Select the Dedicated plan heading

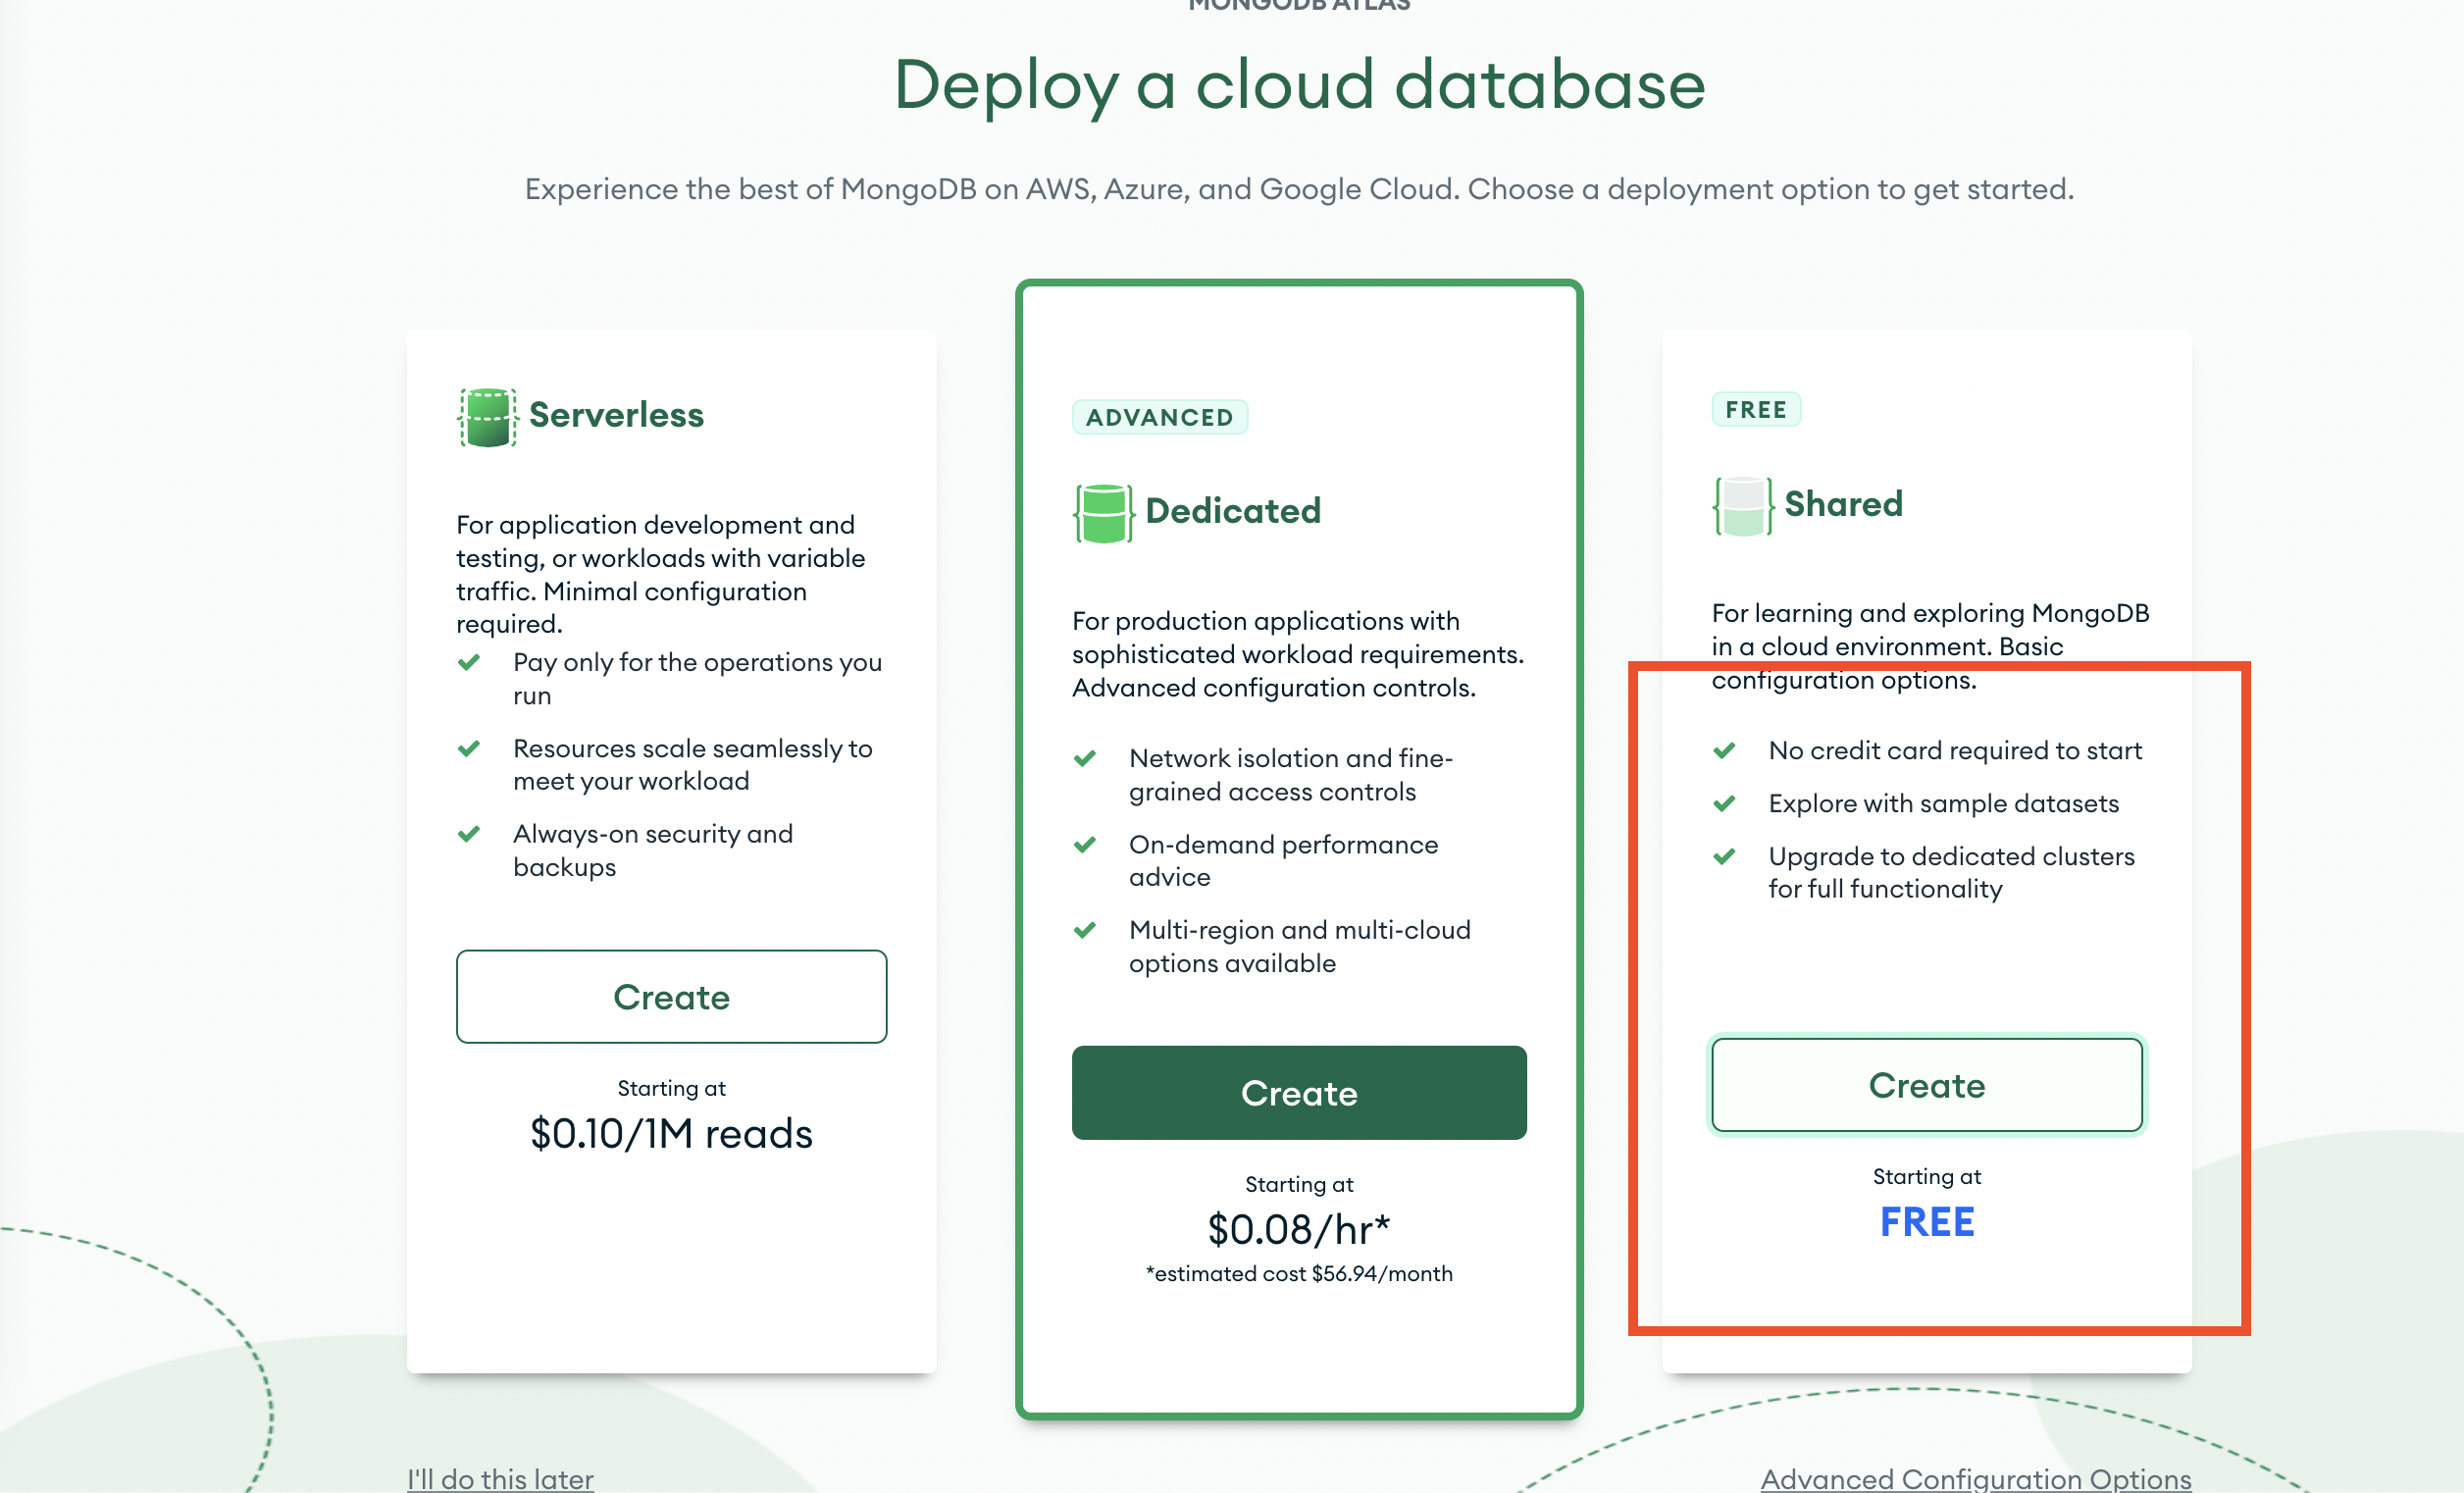(1233, 511)
